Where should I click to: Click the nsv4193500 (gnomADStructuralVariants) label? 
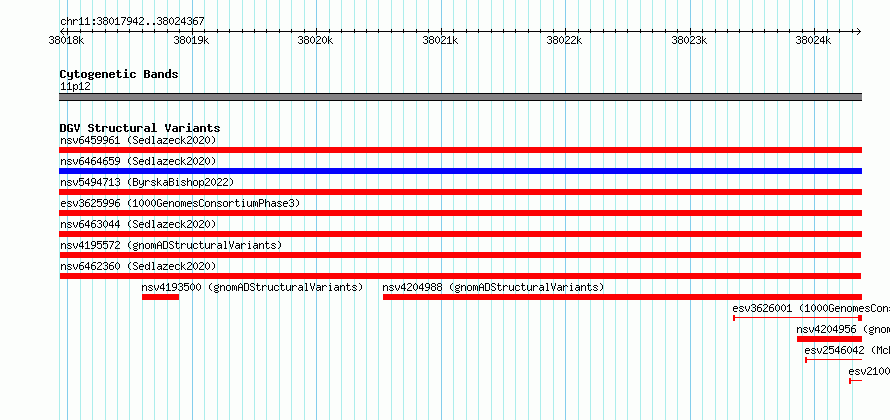[252, 287]
